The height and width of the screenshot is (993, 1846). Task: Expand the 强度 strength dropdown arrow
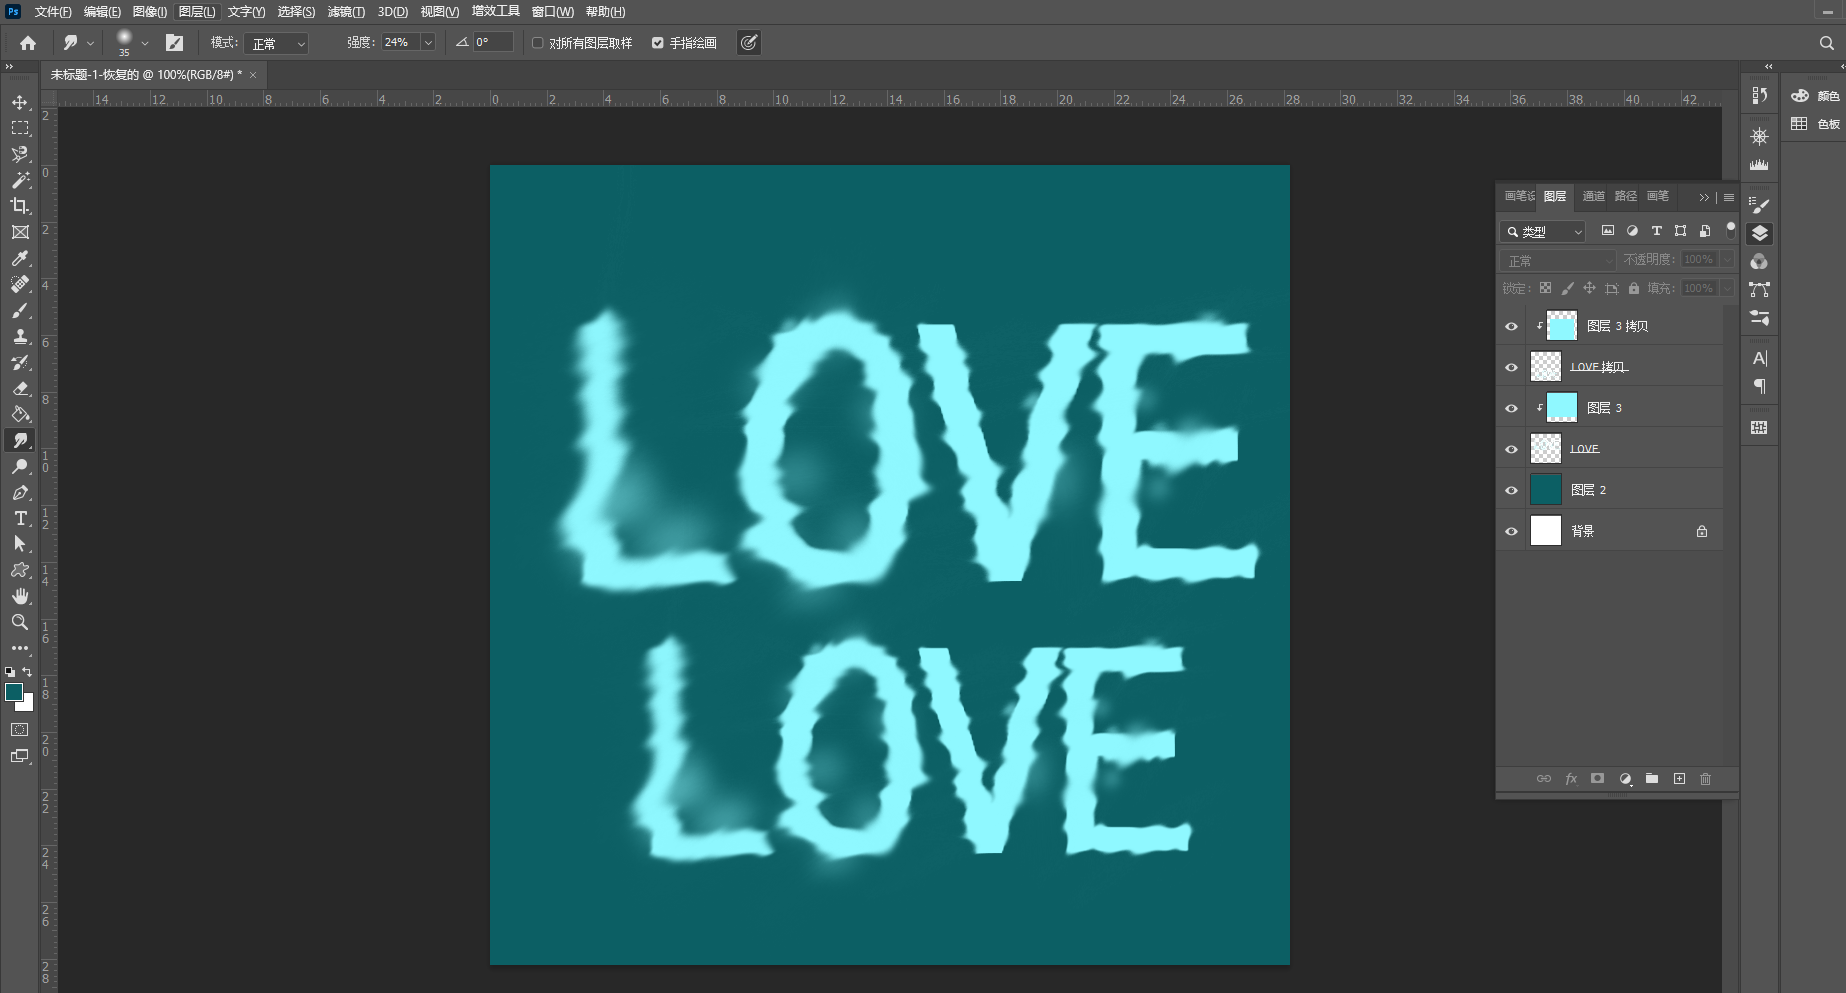click(x=428, y=43)
